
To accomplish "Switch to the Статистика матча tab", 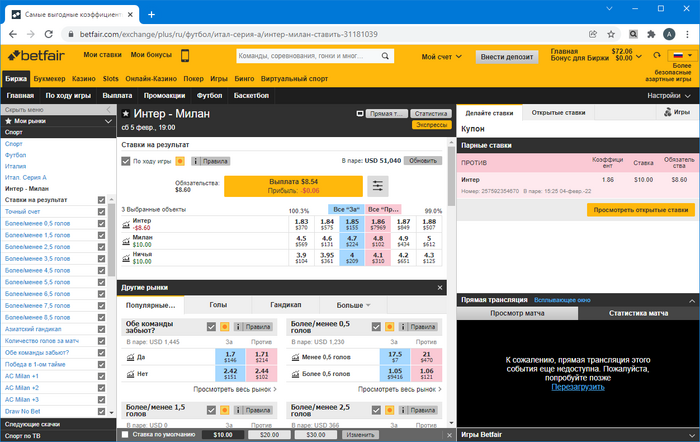I will (x=638, y=313).
